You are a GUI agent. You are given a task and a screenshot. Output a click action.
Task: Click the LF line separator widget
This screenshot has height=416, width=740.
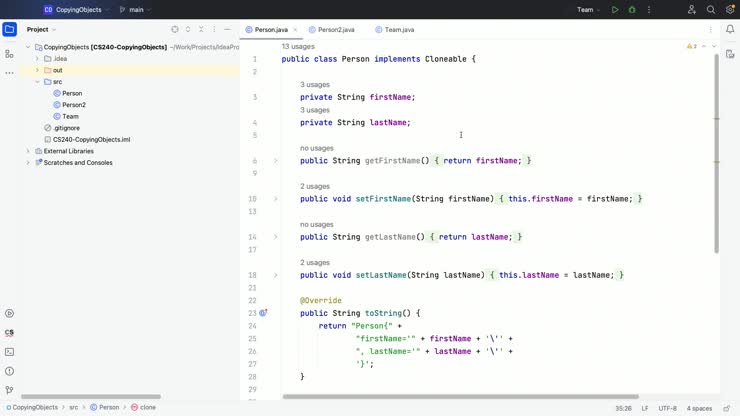[645, 408]
